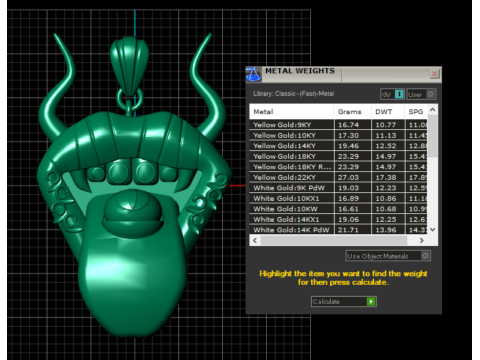The width and height of the screenshot is (480, 360).
Task: Click the Metal Weights flask icon
Action: tap(253, 74)
